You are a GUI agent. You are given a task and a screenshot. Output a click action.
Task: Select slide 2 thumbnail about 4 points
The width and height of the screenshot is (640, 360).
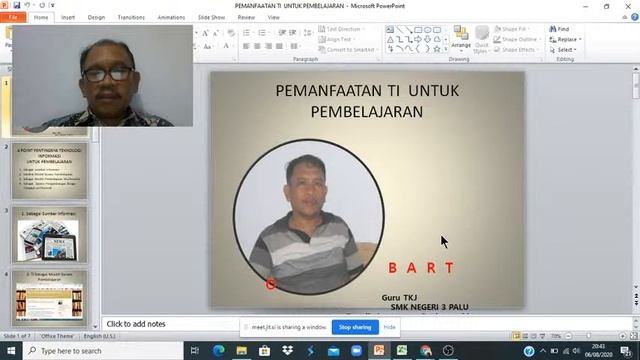coord(49,171)
